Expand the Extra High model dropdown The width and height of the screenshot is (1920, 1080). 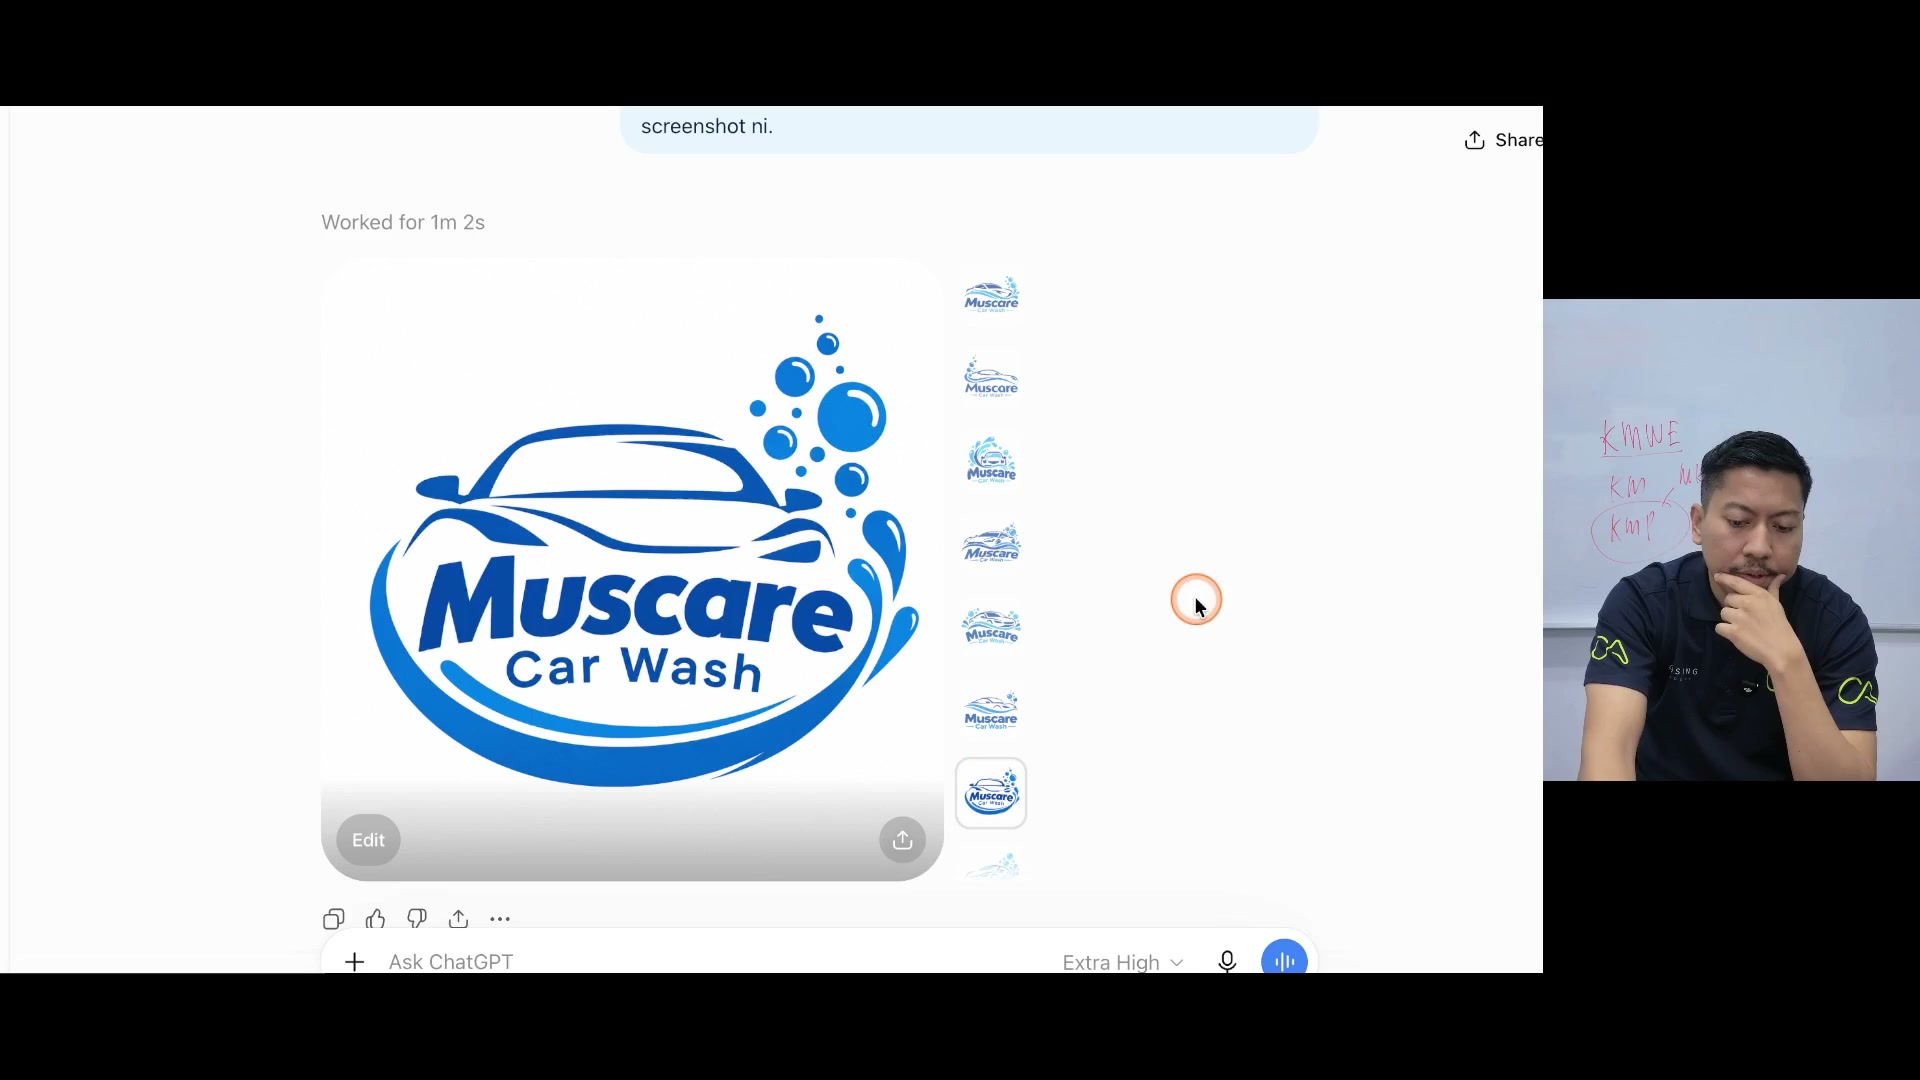click(x=1123, y=962)
